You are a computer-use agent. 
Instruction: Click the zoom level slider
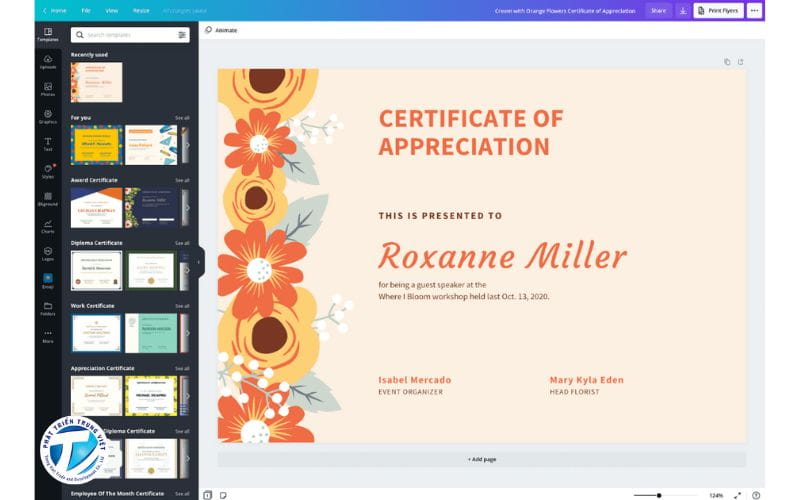[665, 495]
